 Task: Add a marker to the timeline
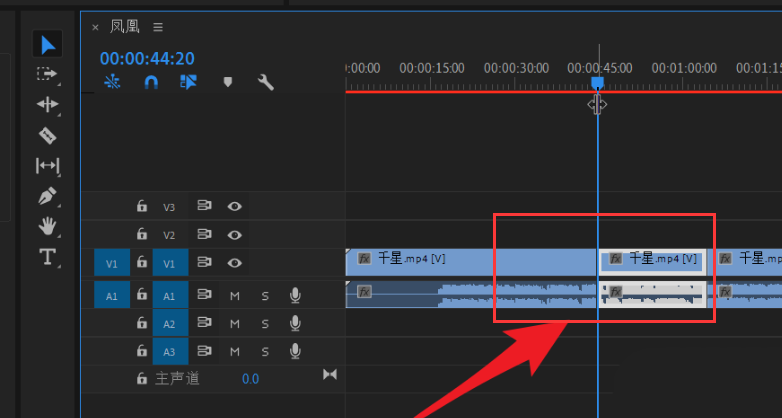coord(228,82)
